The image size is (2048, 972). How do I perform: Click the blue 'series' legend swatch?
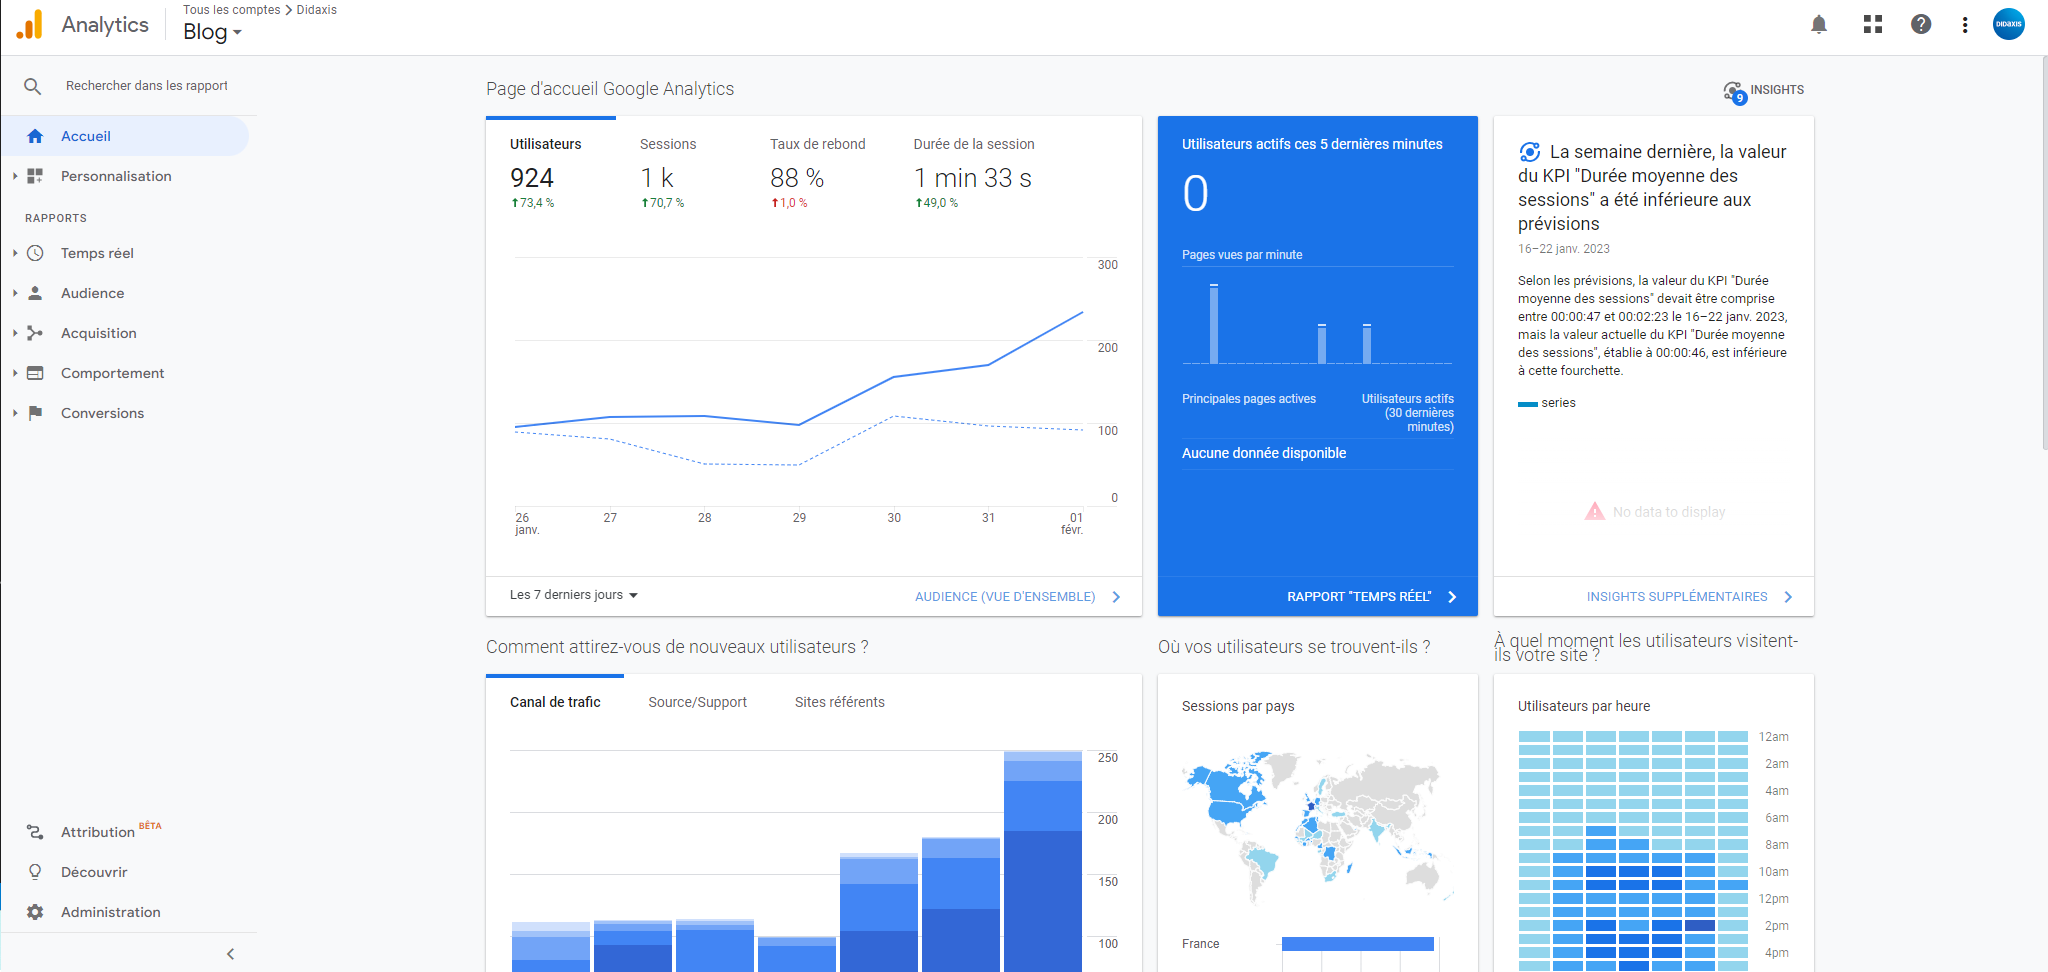point(1527,404)
